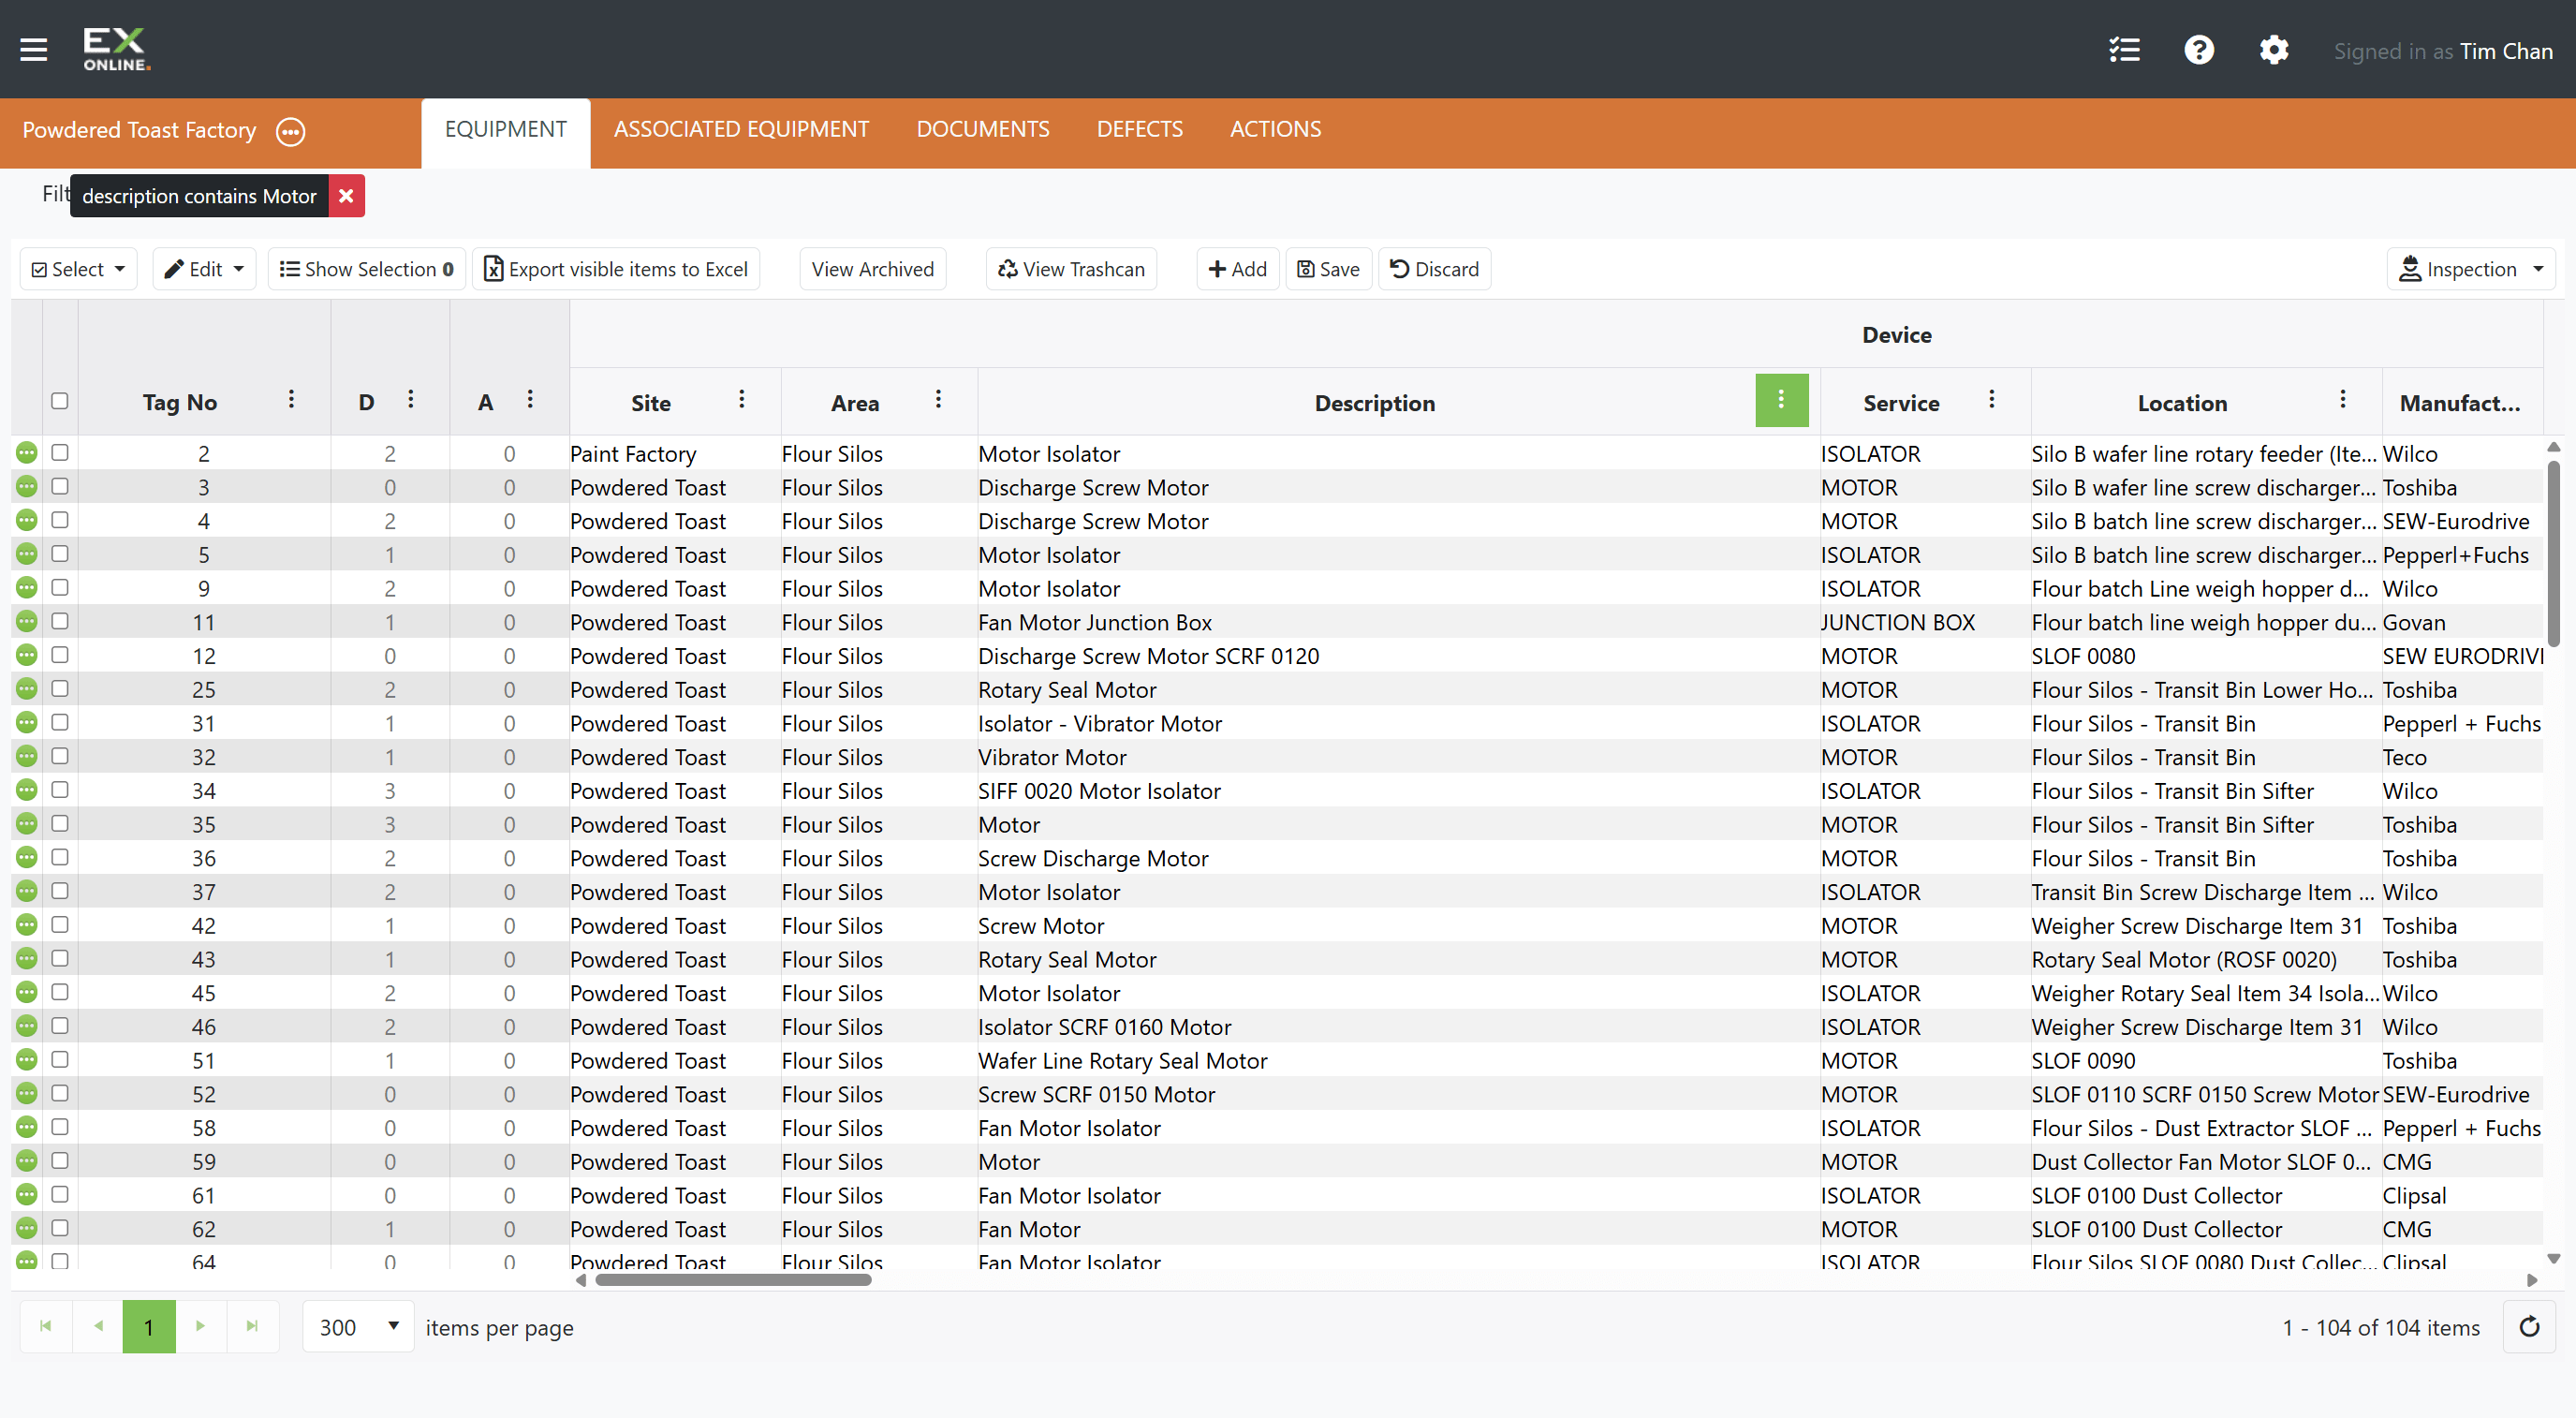Click the View Archived button
The height and width of the screenshot is (1418, 2576).
872,269
